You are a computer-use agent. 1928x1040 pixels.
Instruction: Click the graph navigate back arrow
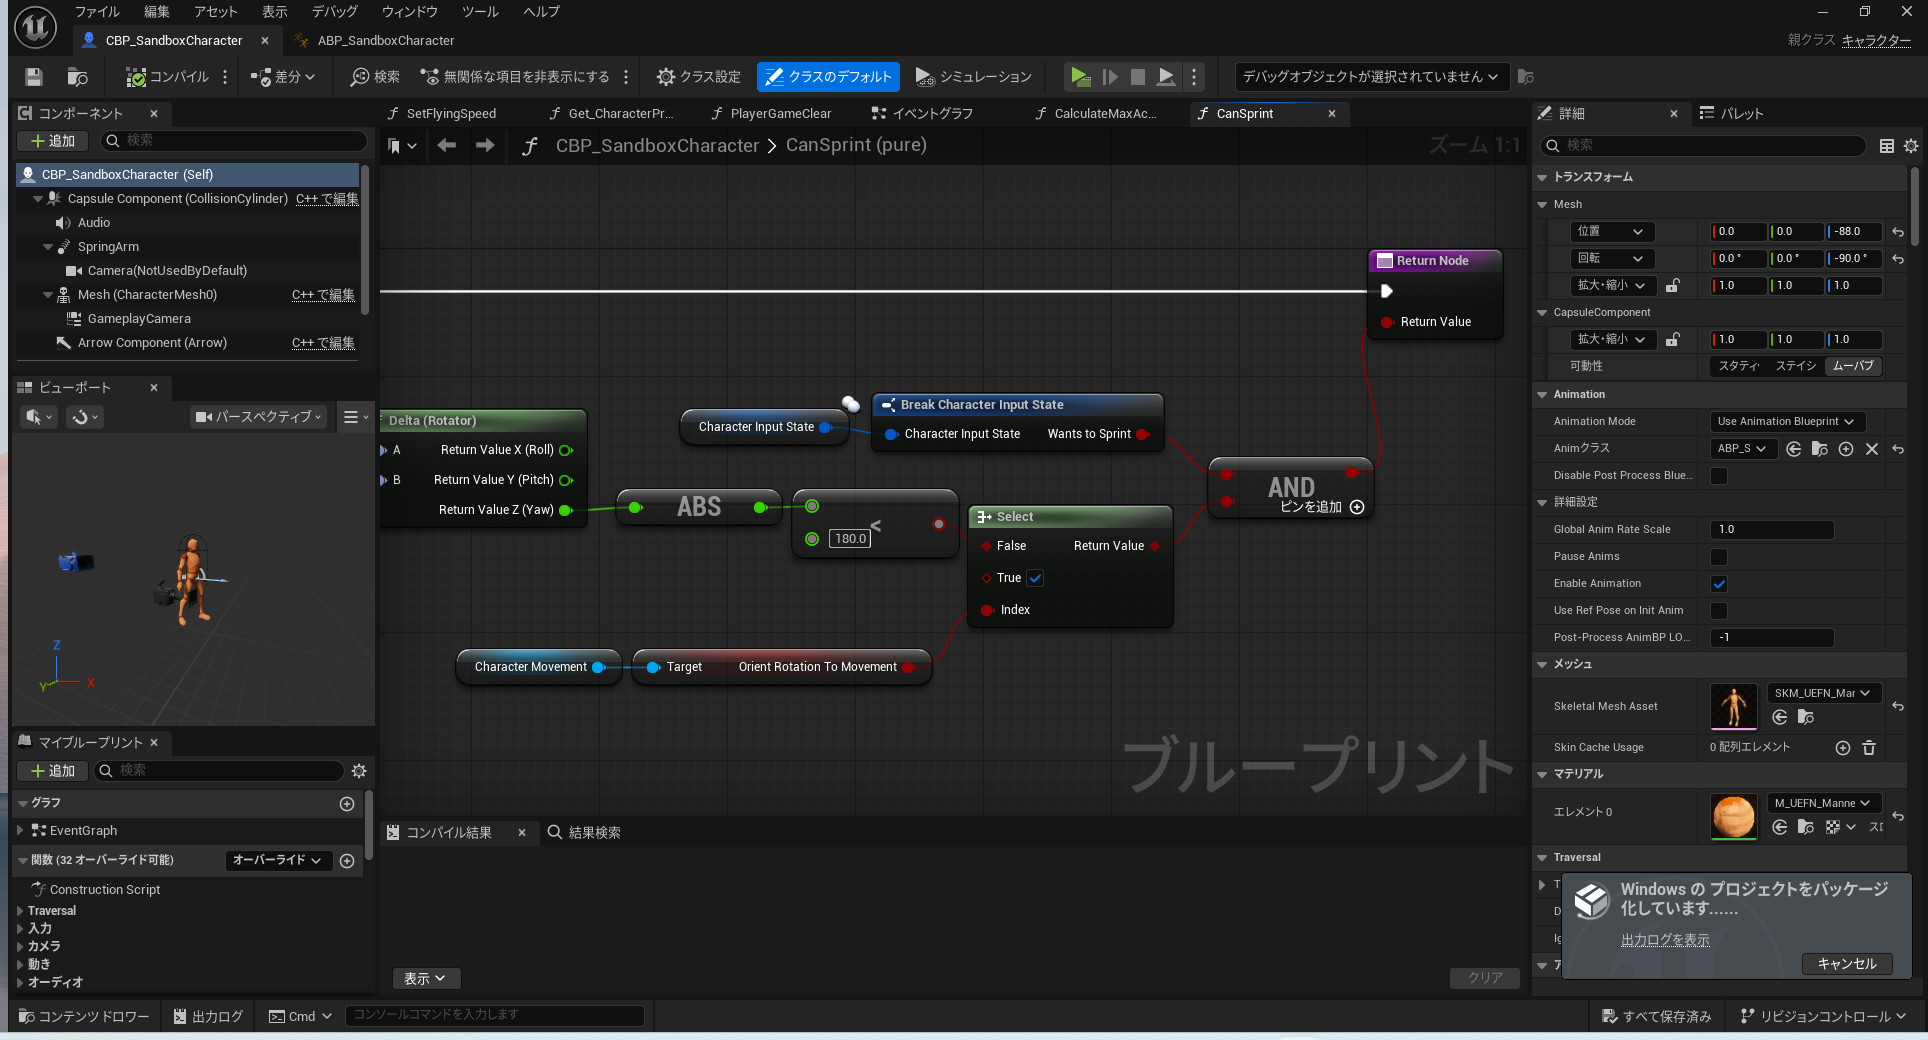pos(447,146)
